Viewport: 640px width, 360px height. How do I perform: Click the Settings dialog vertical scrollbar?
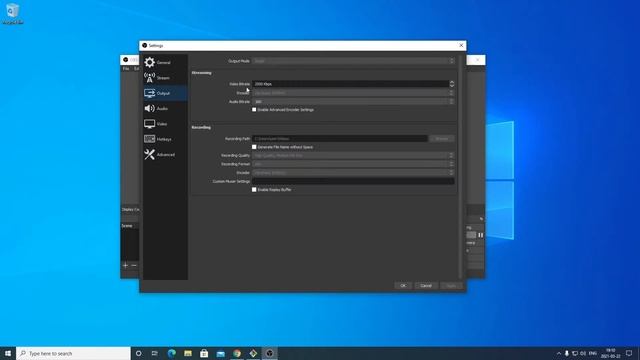460,167
